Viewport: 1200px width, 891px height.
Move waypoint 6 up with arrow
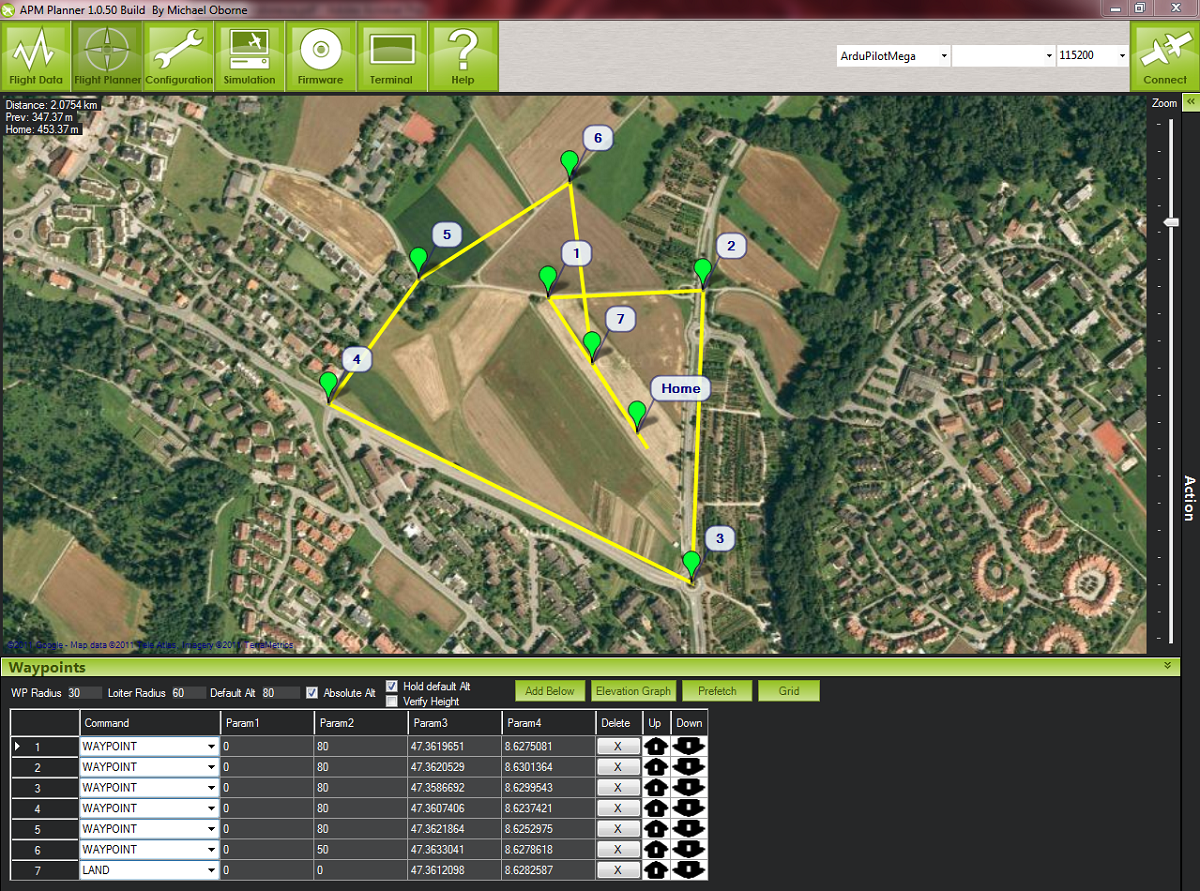pyautogui.click(x=656, y=849)
